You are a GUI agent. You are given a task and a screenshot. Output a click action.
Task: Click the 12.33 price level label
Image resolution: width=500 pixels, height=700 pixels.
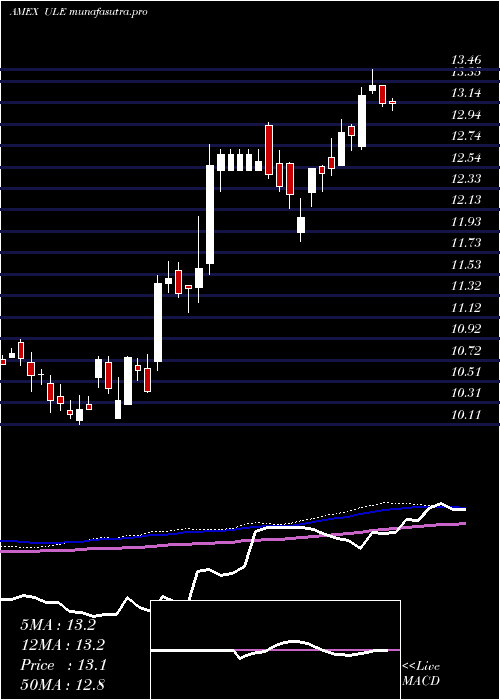tap(466, 179)
